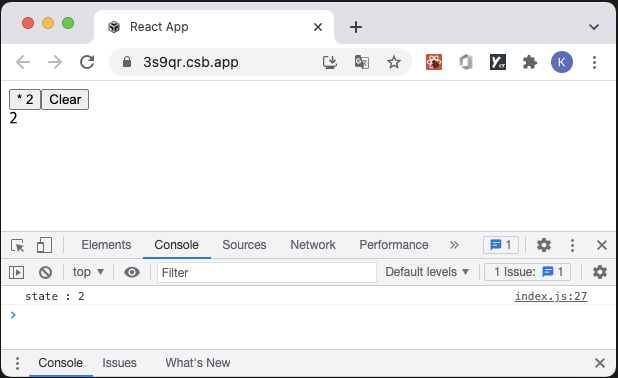Image resolution: width=618 pixels, height=378 pixels.
Task: Click the issues counter badge in DevTools toolbar
Action: tap(501, 245)
